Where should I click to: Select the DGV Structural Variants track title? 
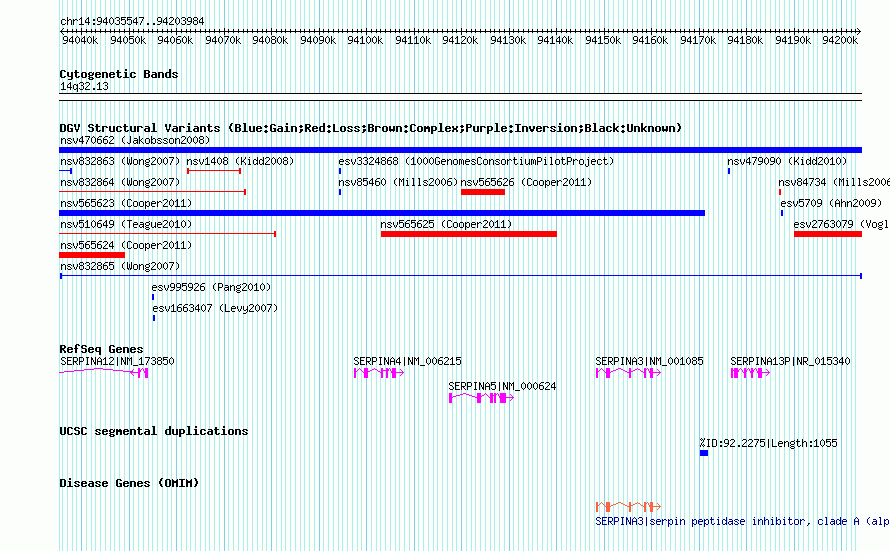tap(371, 128)
